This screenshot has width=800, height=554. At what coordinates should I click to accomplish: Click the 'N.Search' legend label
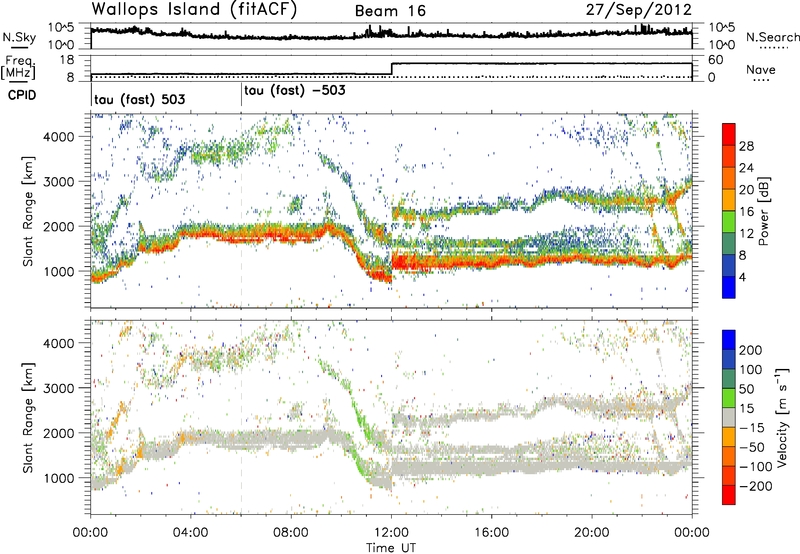(x=773, y=37)
